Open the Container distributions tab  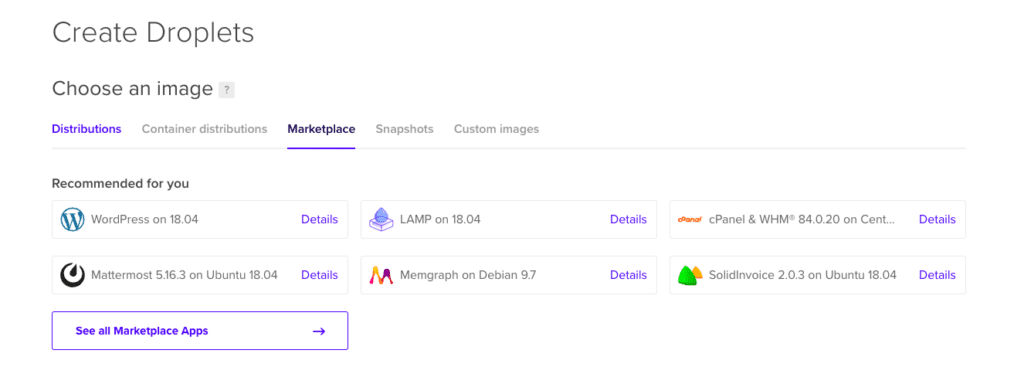tap(204, 129)
